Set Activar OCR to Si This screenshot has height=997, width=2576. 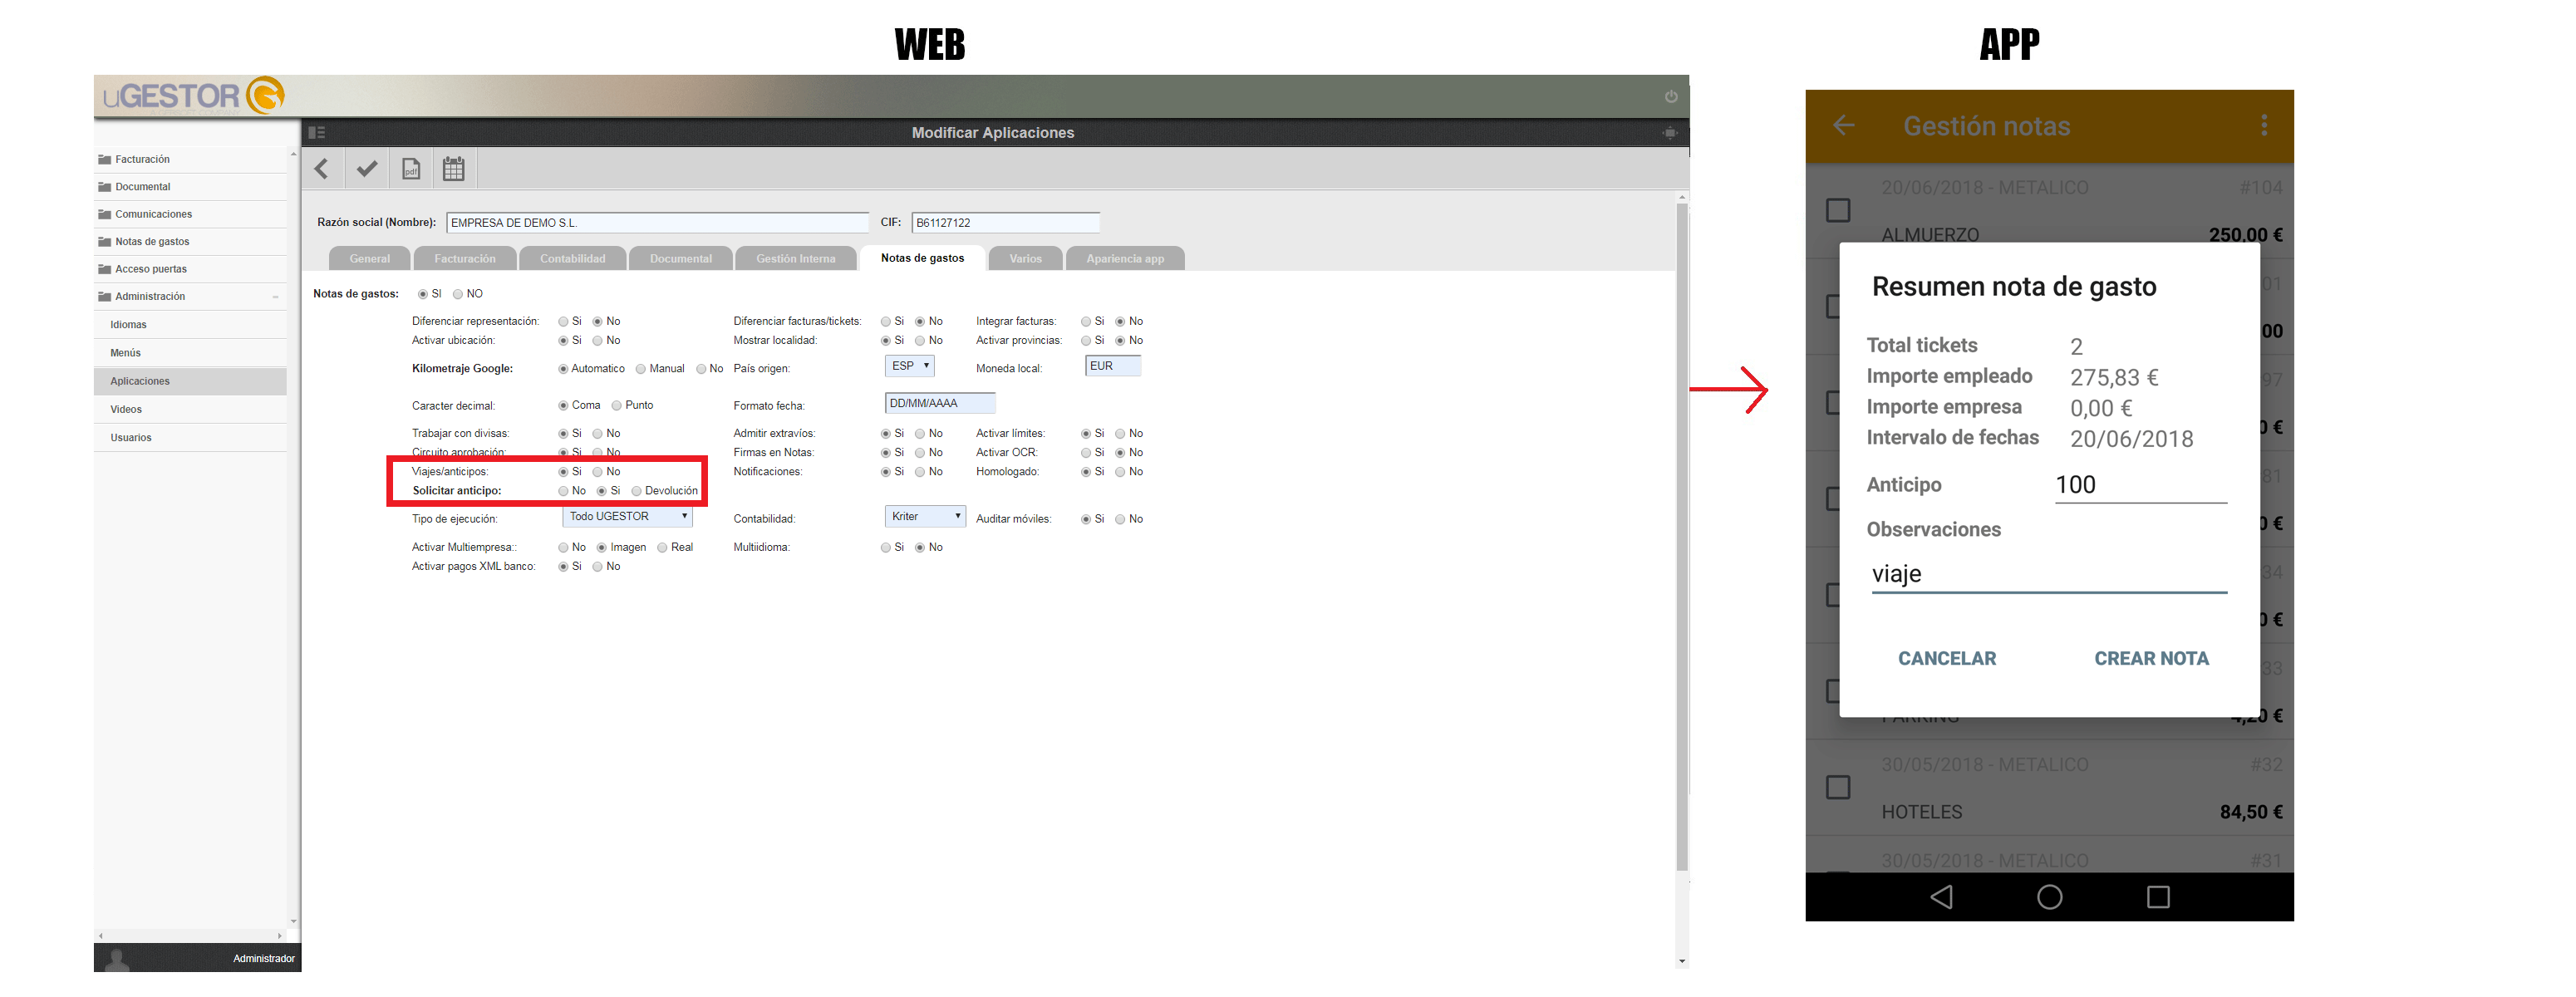tap(1086, 453)
